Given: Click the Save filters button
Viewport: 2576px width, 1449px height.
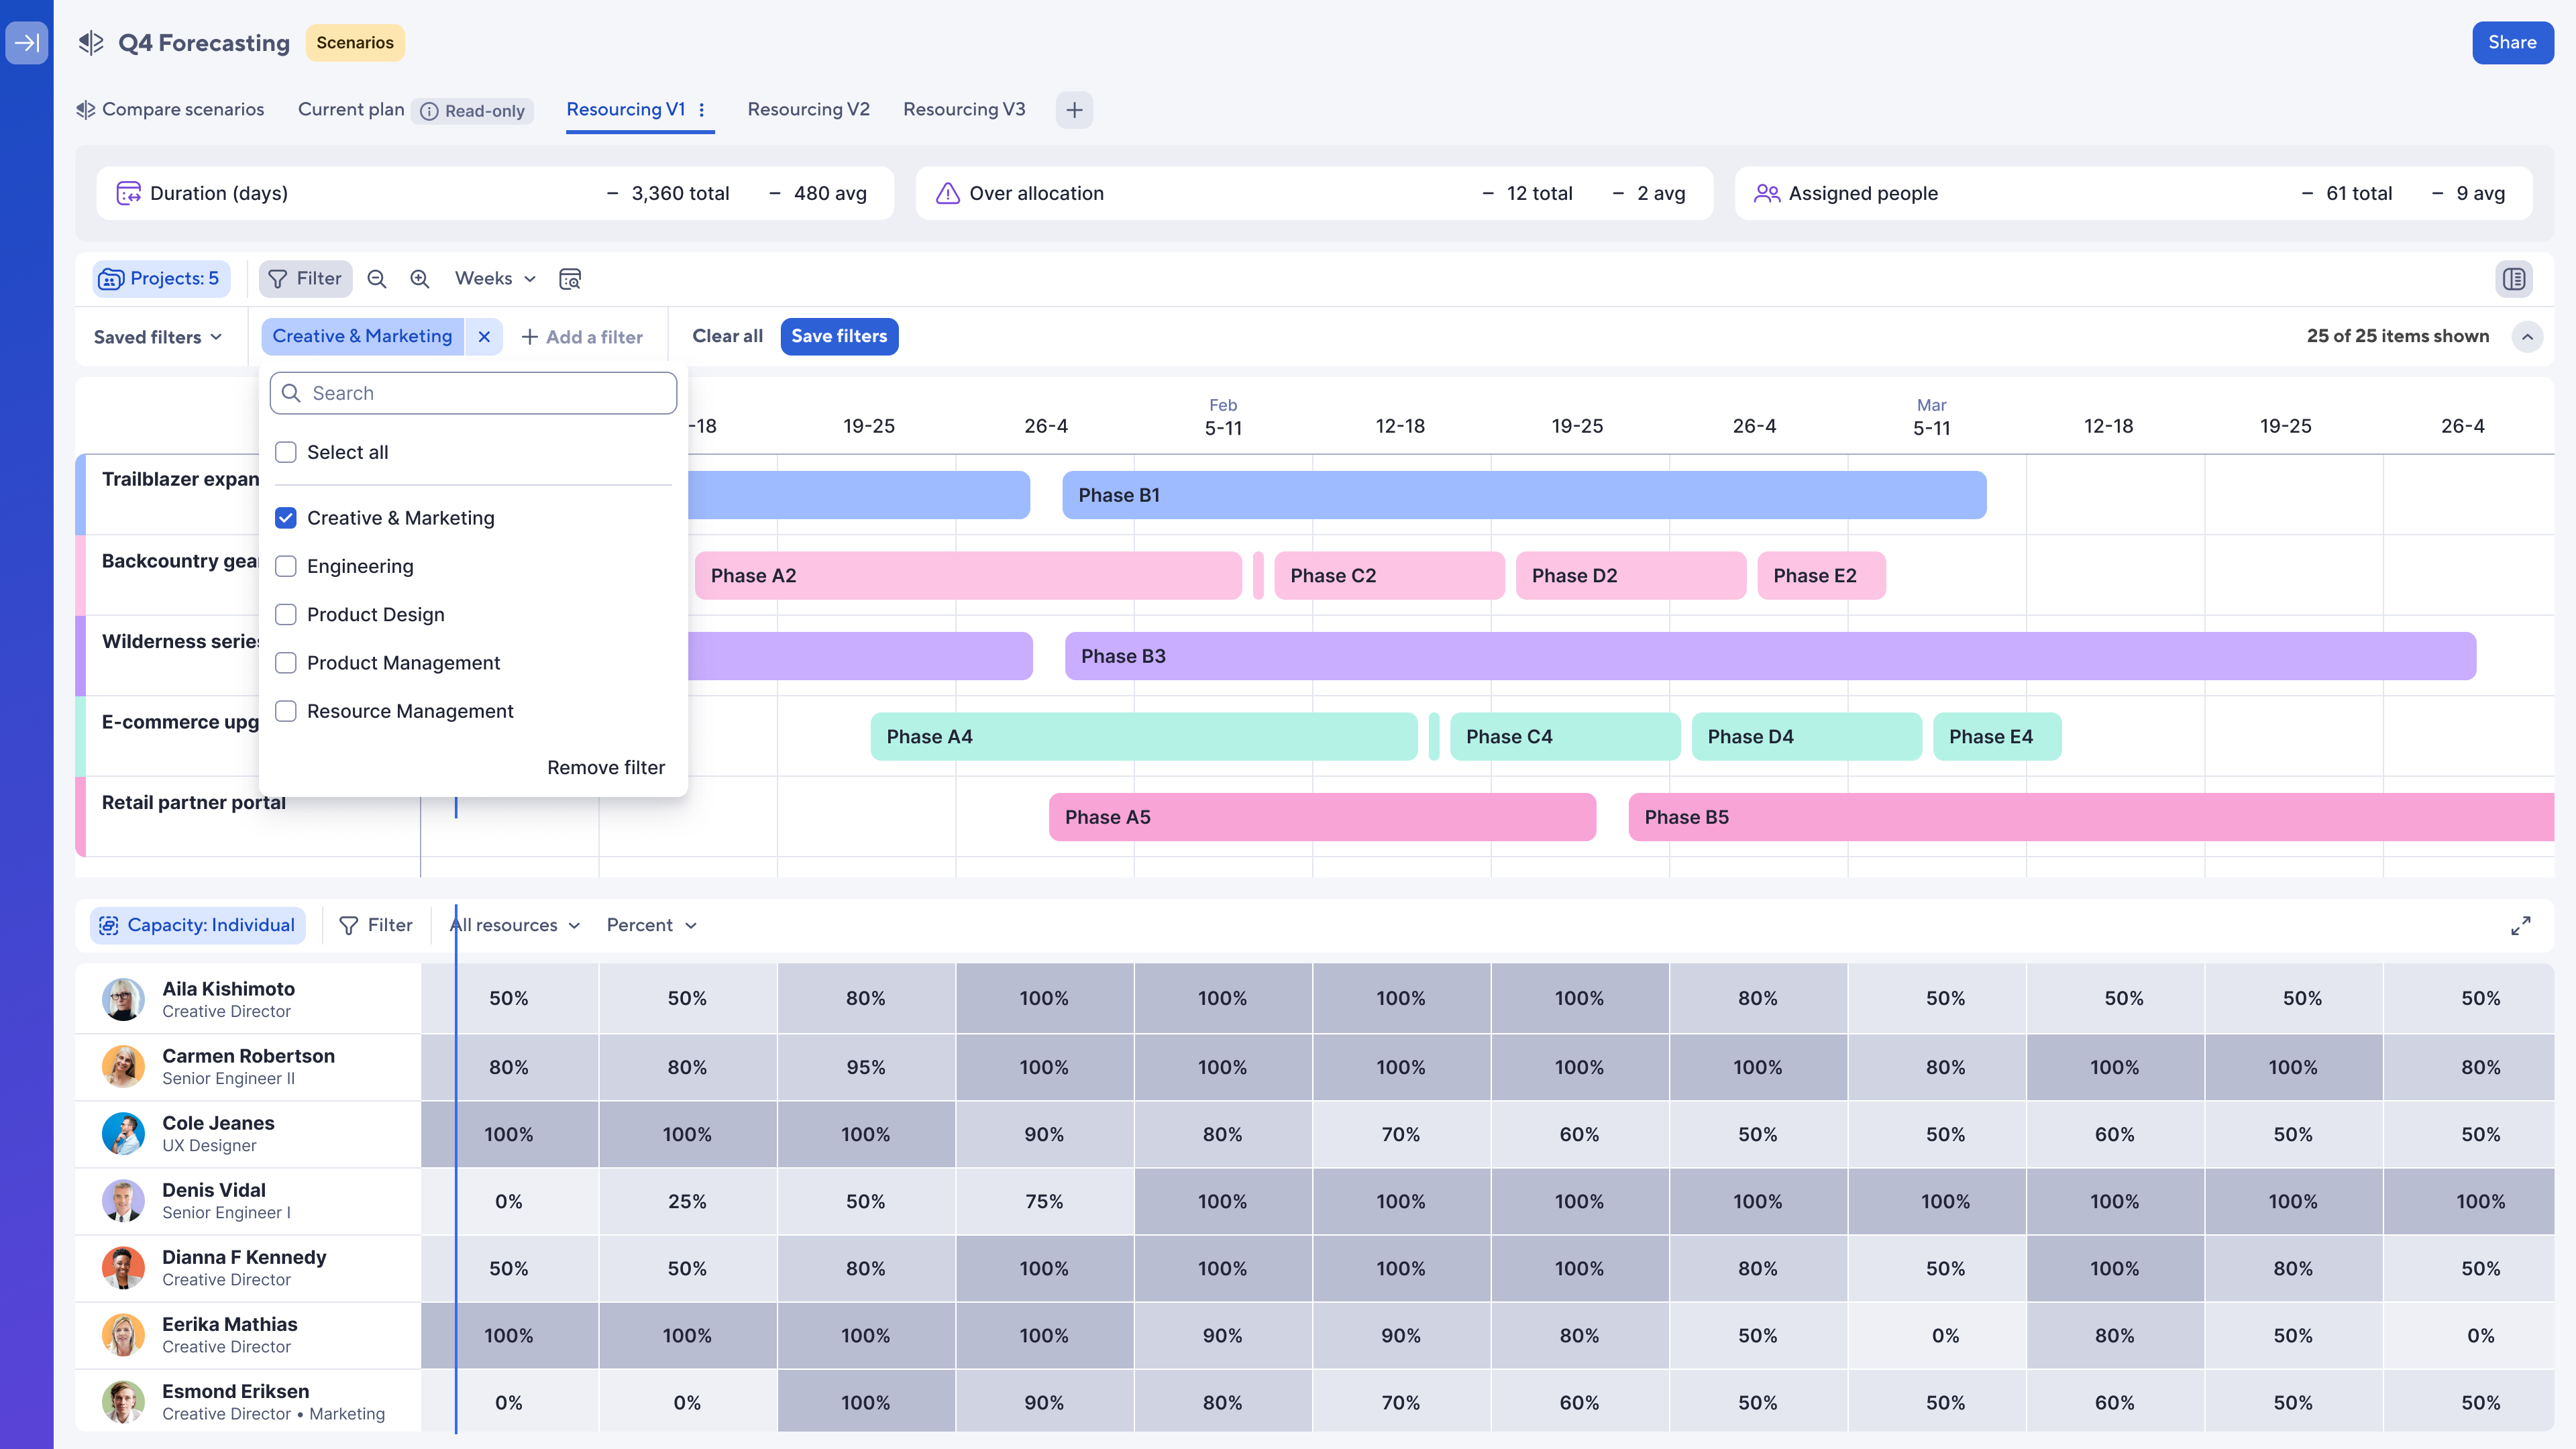Looking at the screenshot, I should coord(839,336).
